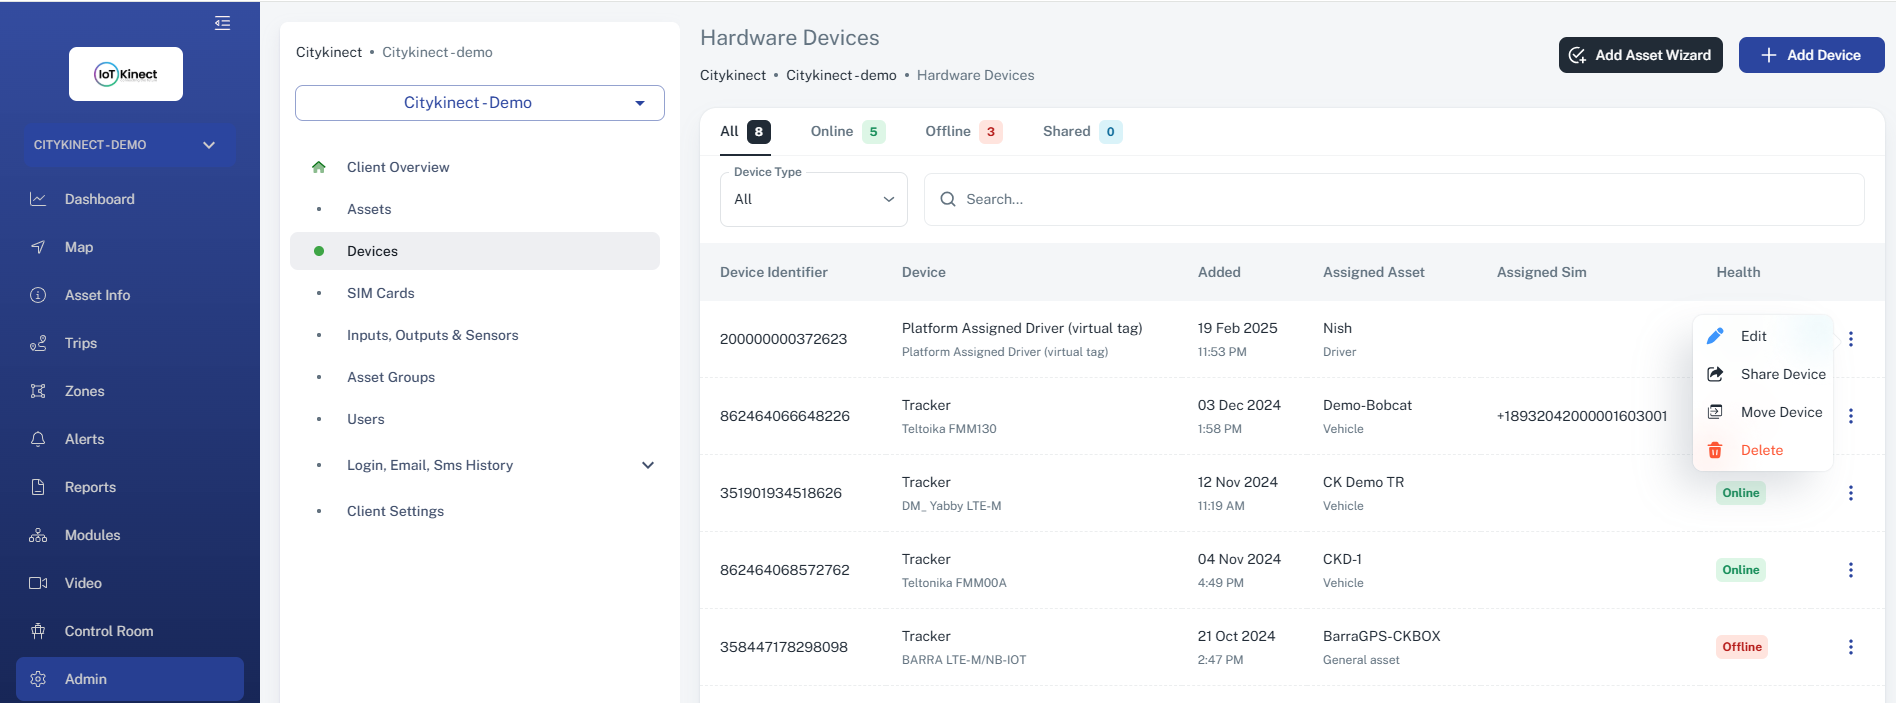This screenshot has height=703, width=1896.
Task: Click the Control Room icon
Action: [x=38, y=631]
